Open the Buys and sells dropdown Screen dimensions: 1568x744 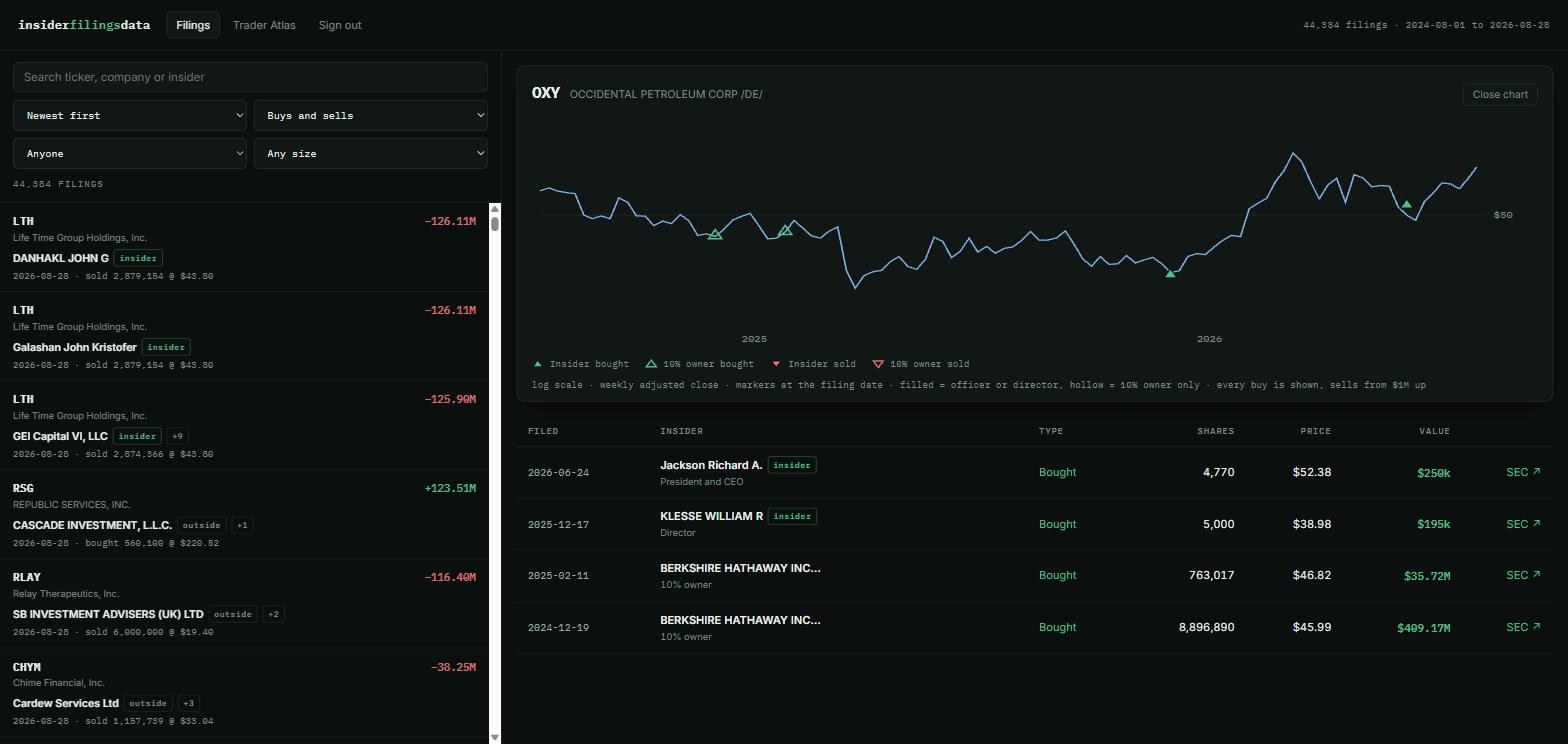pos(370,115)
